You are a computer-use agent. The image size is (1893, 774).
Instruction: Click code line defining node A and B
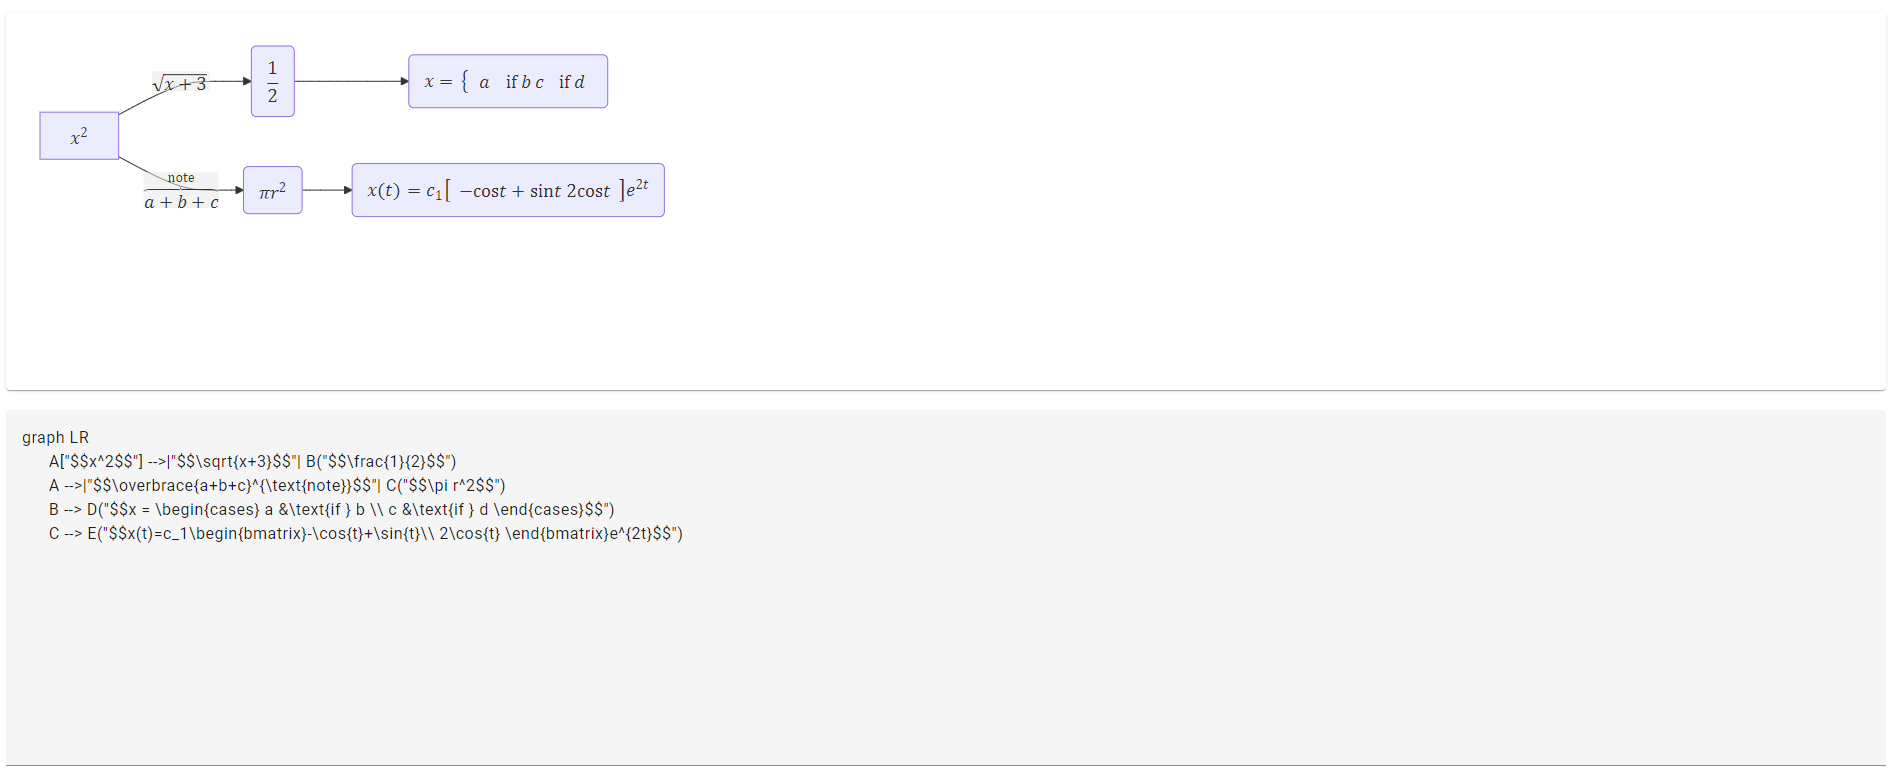[x=252, y=462]
